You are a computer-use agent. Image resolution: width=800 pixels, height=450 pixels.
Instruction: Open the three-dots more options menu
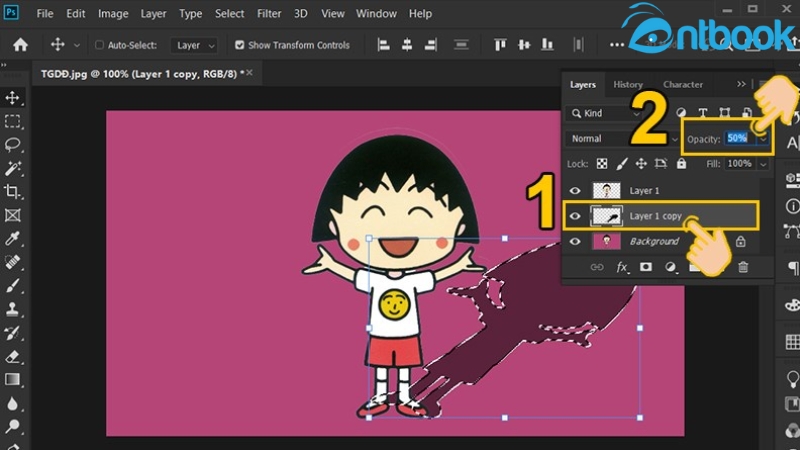click(616, 45)
